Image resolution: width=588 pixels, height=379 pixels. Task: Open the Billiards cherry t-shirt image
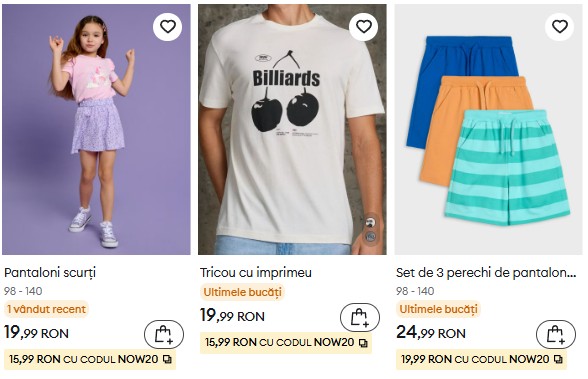coord(292,129)
